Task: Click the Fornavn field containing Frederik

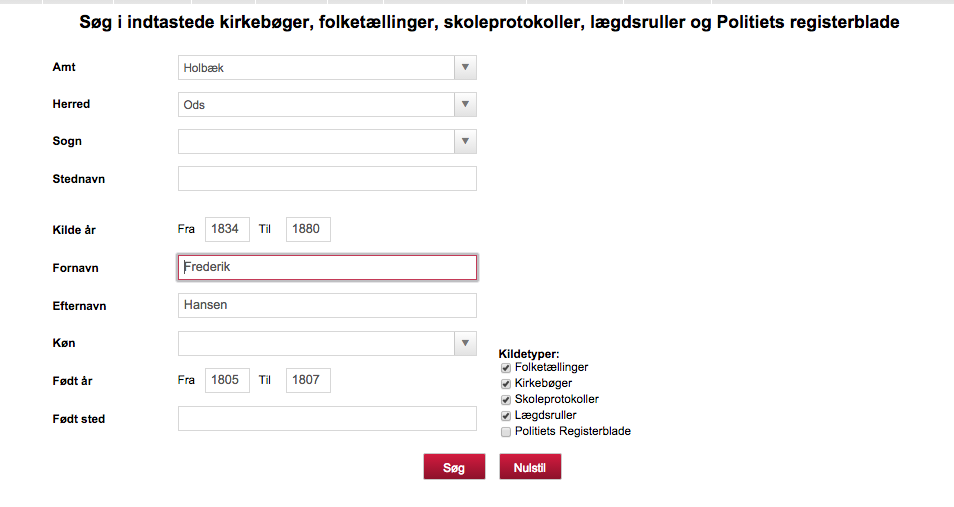Action: coord(327,267)
